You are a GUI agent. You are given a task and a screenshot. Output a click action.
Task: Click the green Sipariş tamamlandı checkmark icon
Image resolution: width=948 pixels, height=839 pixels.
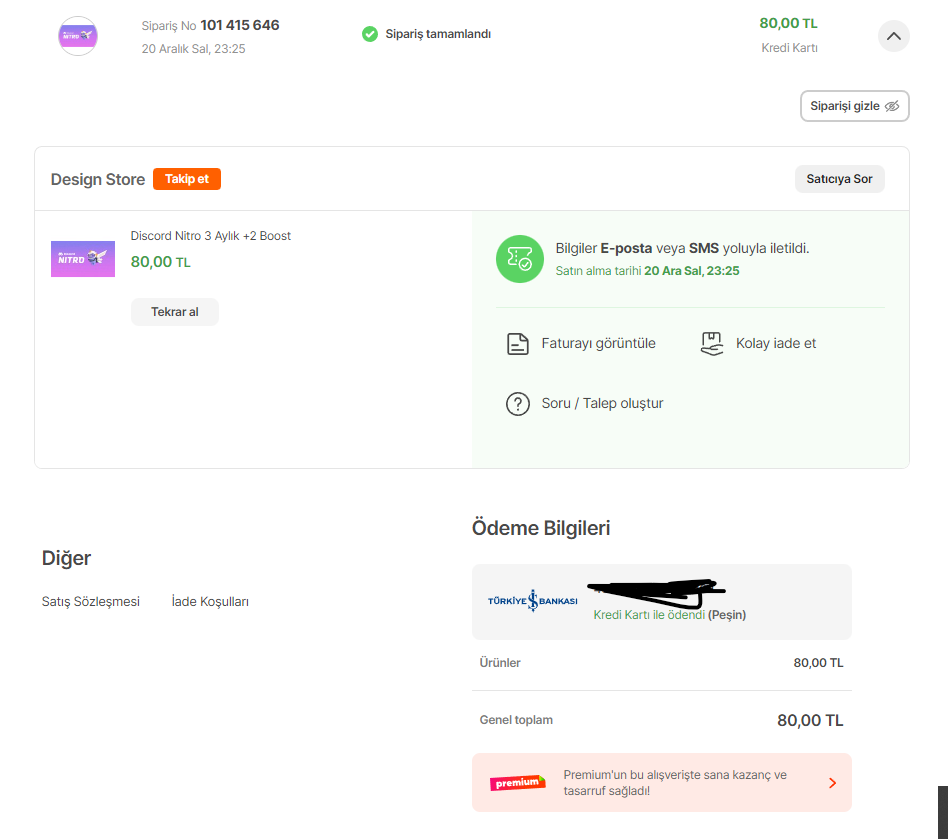(x=369, y=34)
